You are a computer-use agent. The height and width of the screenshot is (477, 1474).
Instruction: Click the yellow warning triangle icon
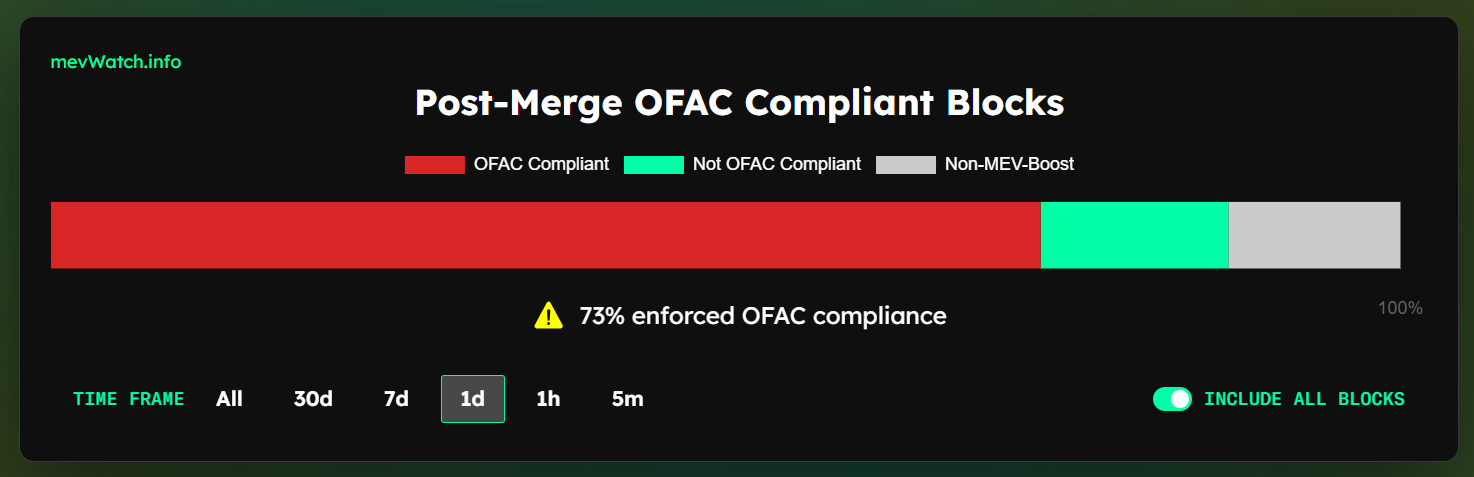(x=549, y=316)
